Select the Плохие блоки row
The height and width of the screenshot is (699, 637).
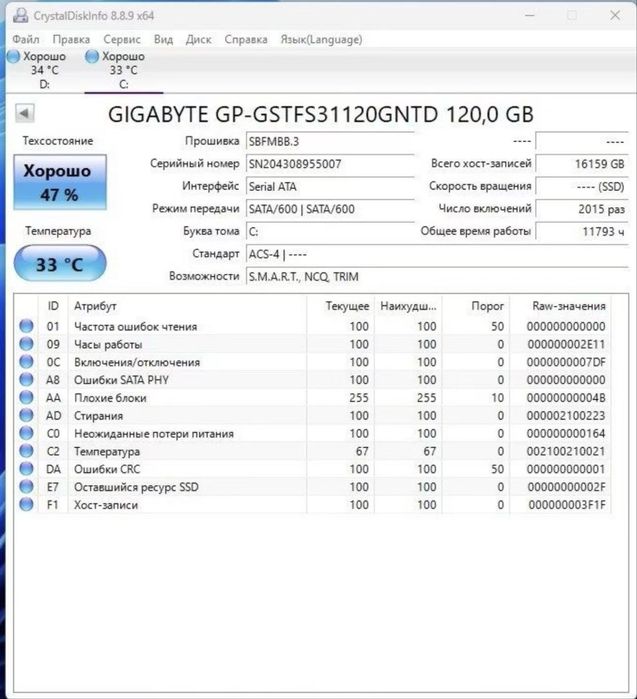(314, 397)
